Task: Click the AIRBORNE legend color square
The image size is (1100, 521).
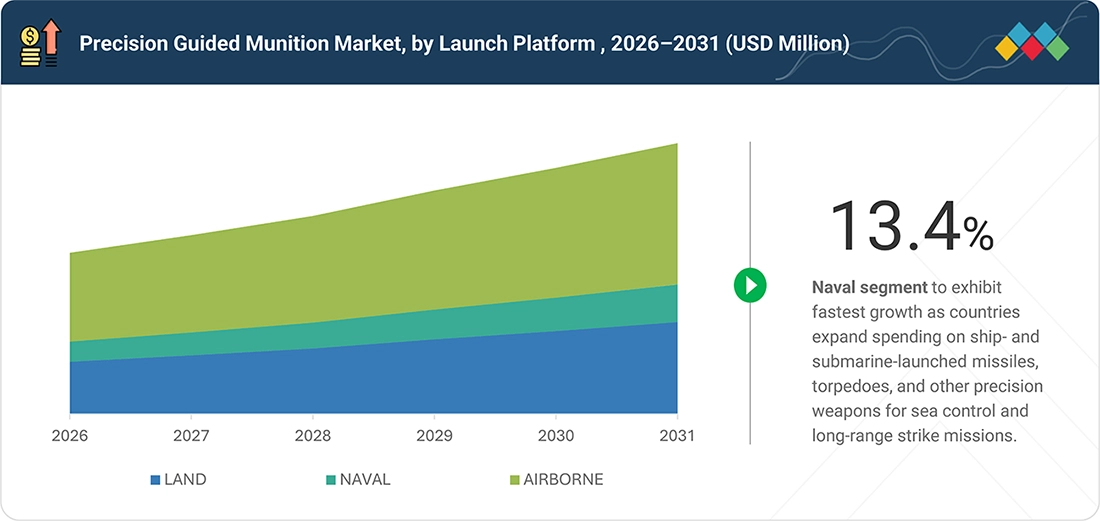Action: 515,480
